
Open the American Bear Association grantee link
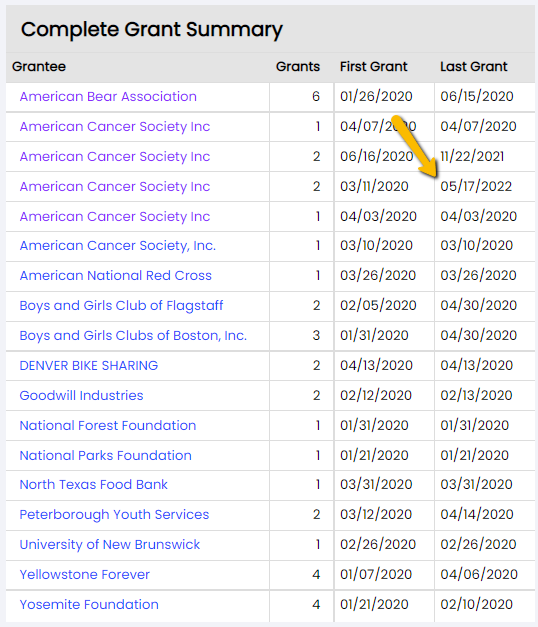pos(108,96)
